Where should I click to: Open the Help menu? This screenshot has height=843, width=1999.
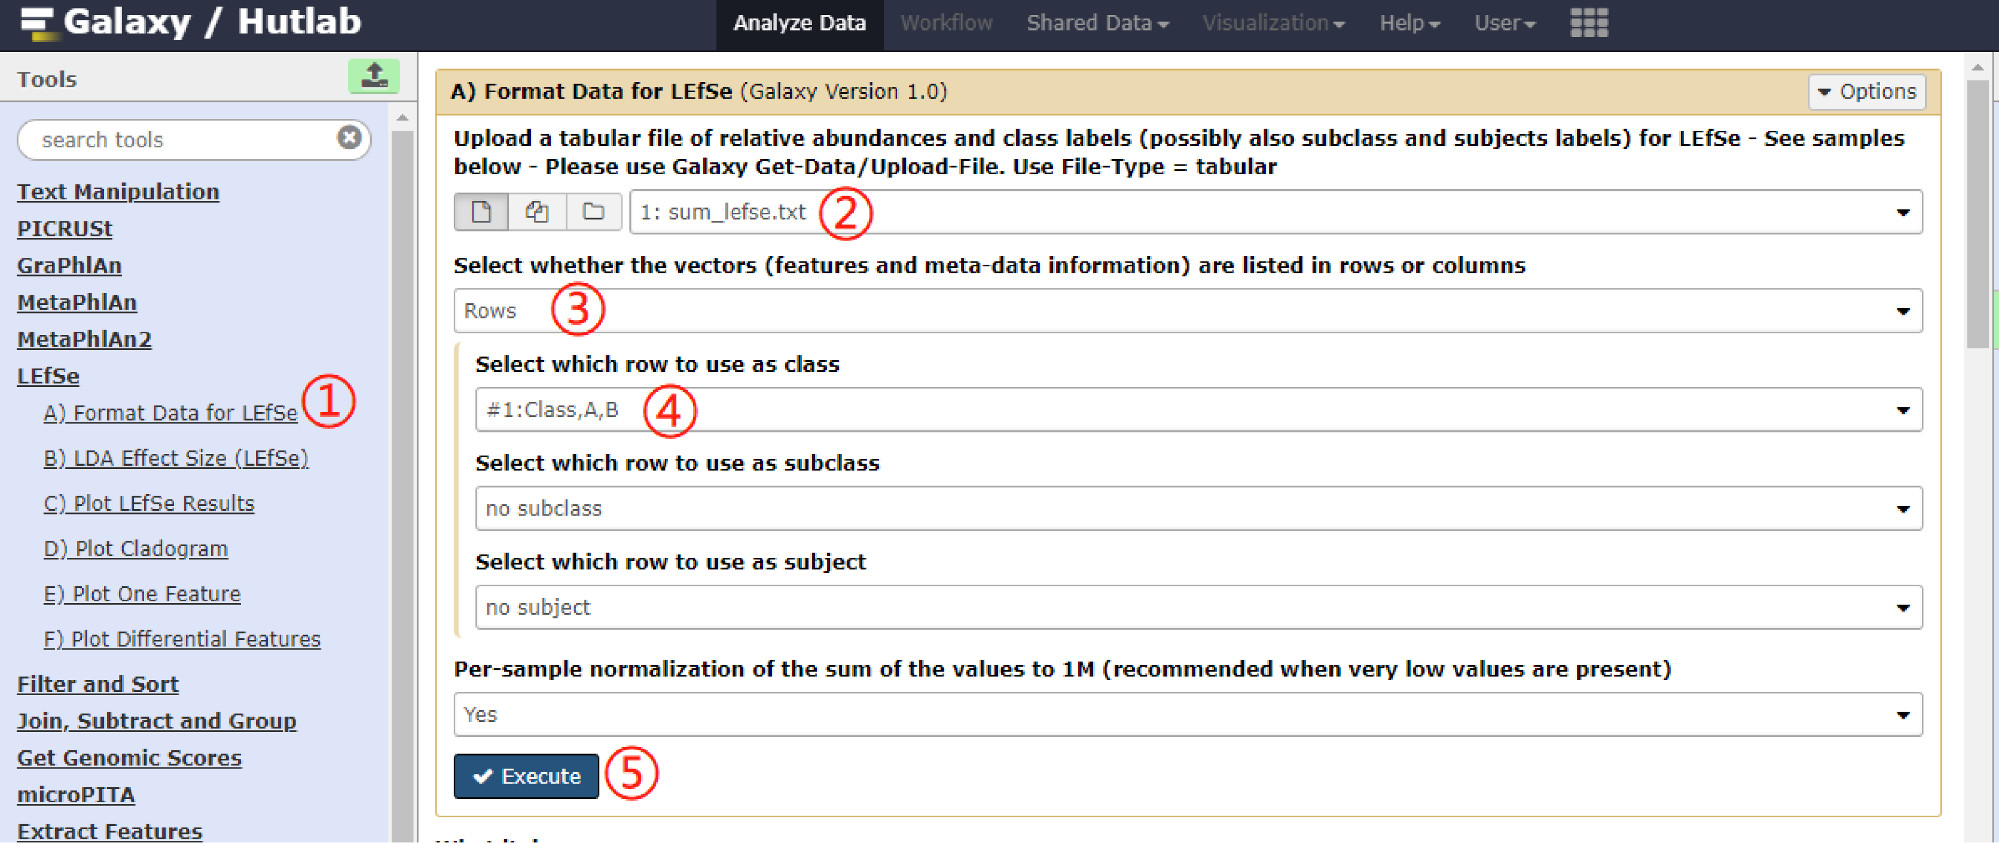coord(1409,23)
